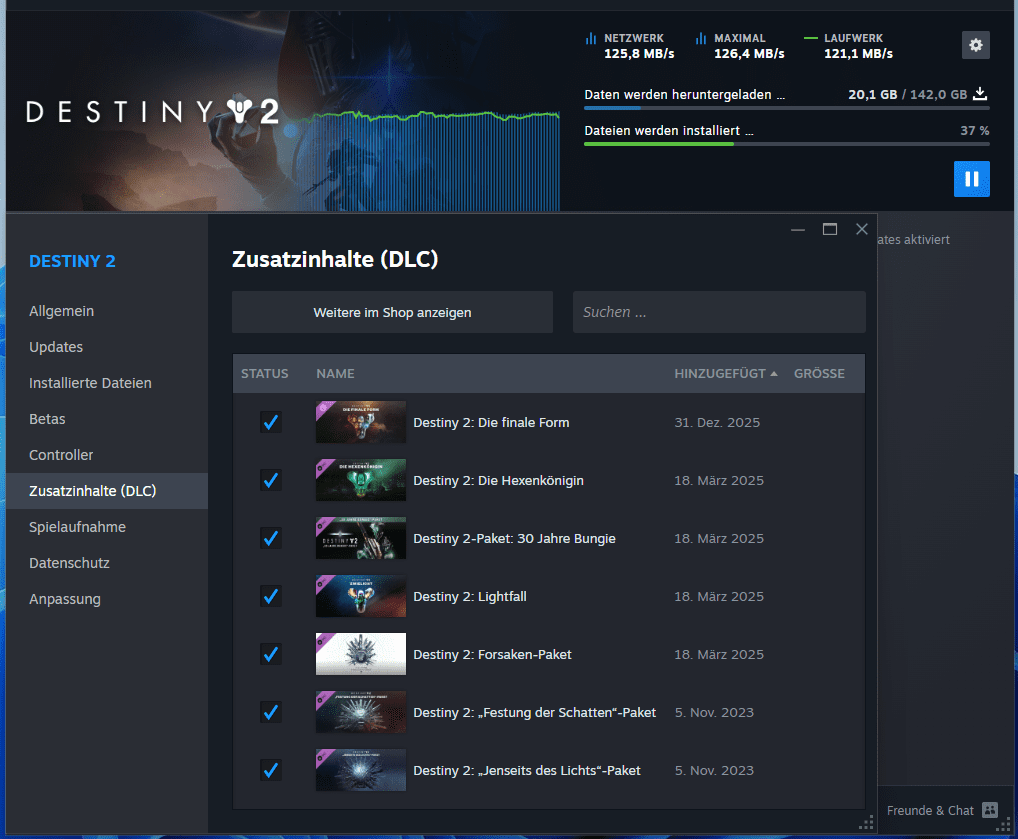This screenshot has height=839, width=1018.
Task: Disable Jenseits des Lichts-Paket checkbox
Action: pos(271,770)
